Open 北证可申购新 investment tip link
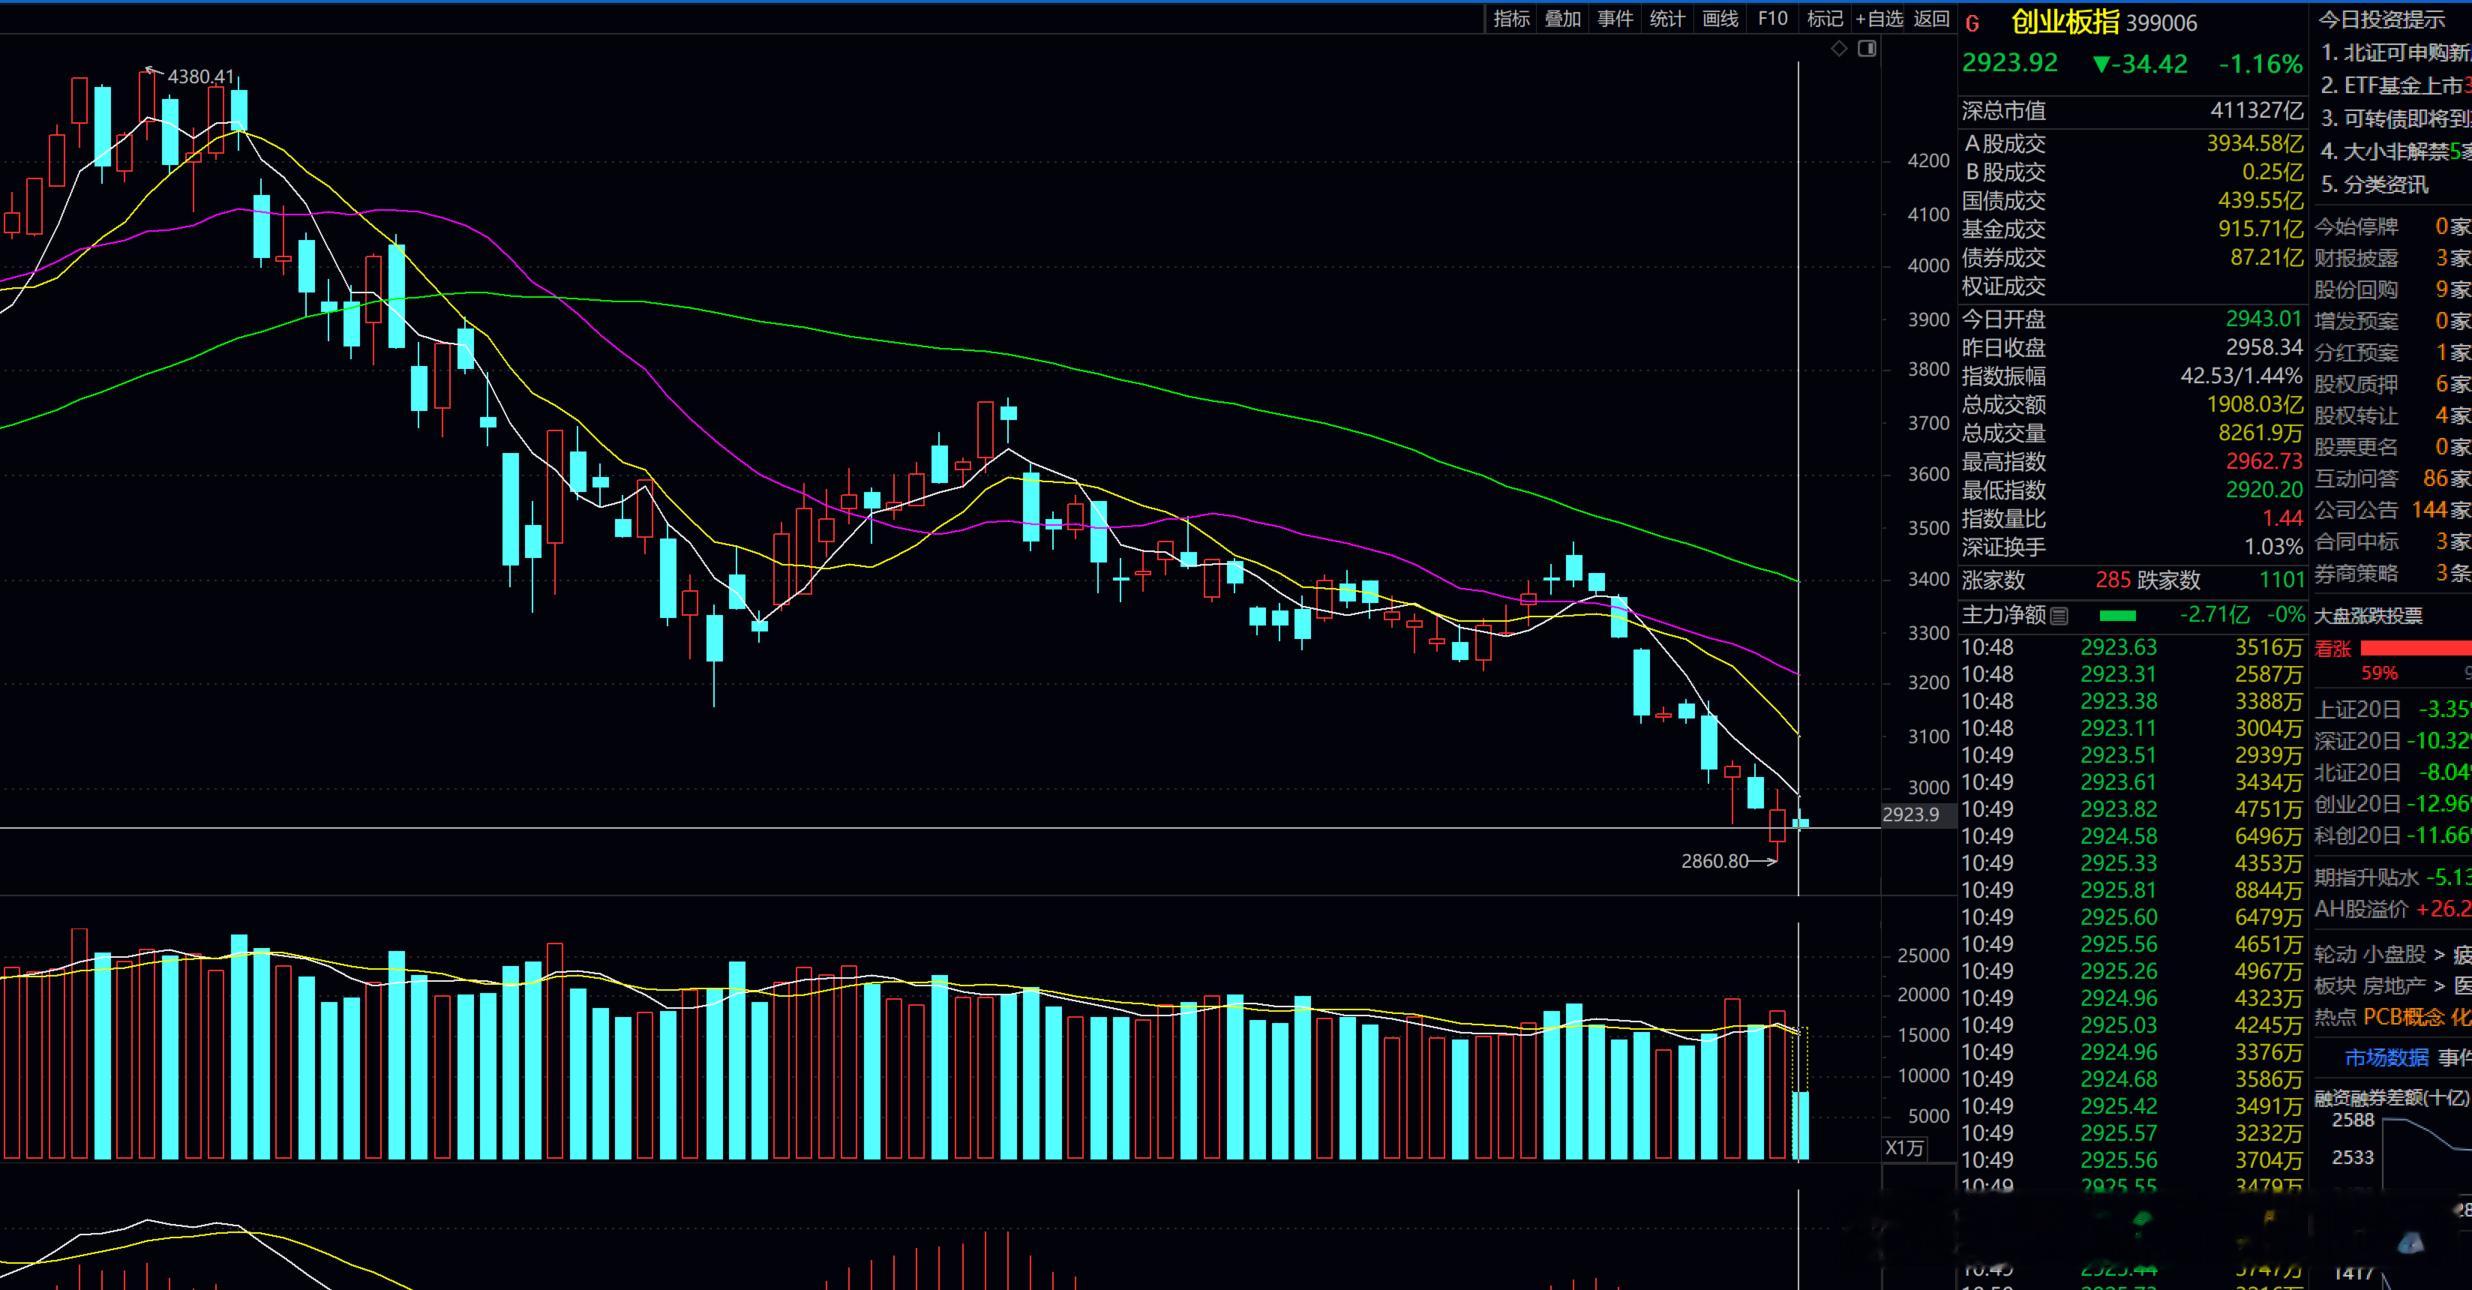 2396,53
